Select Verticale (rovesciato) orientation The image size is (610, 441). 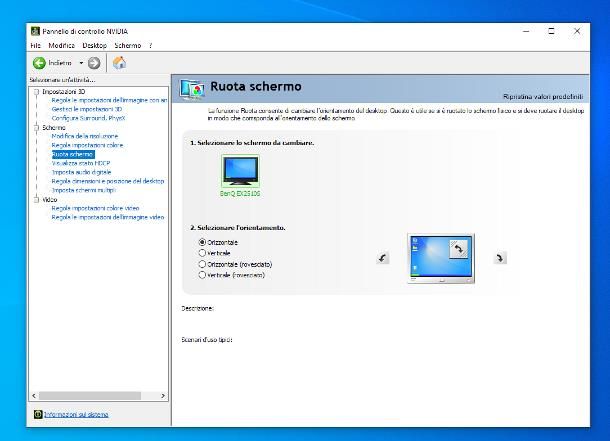(202, 275)
